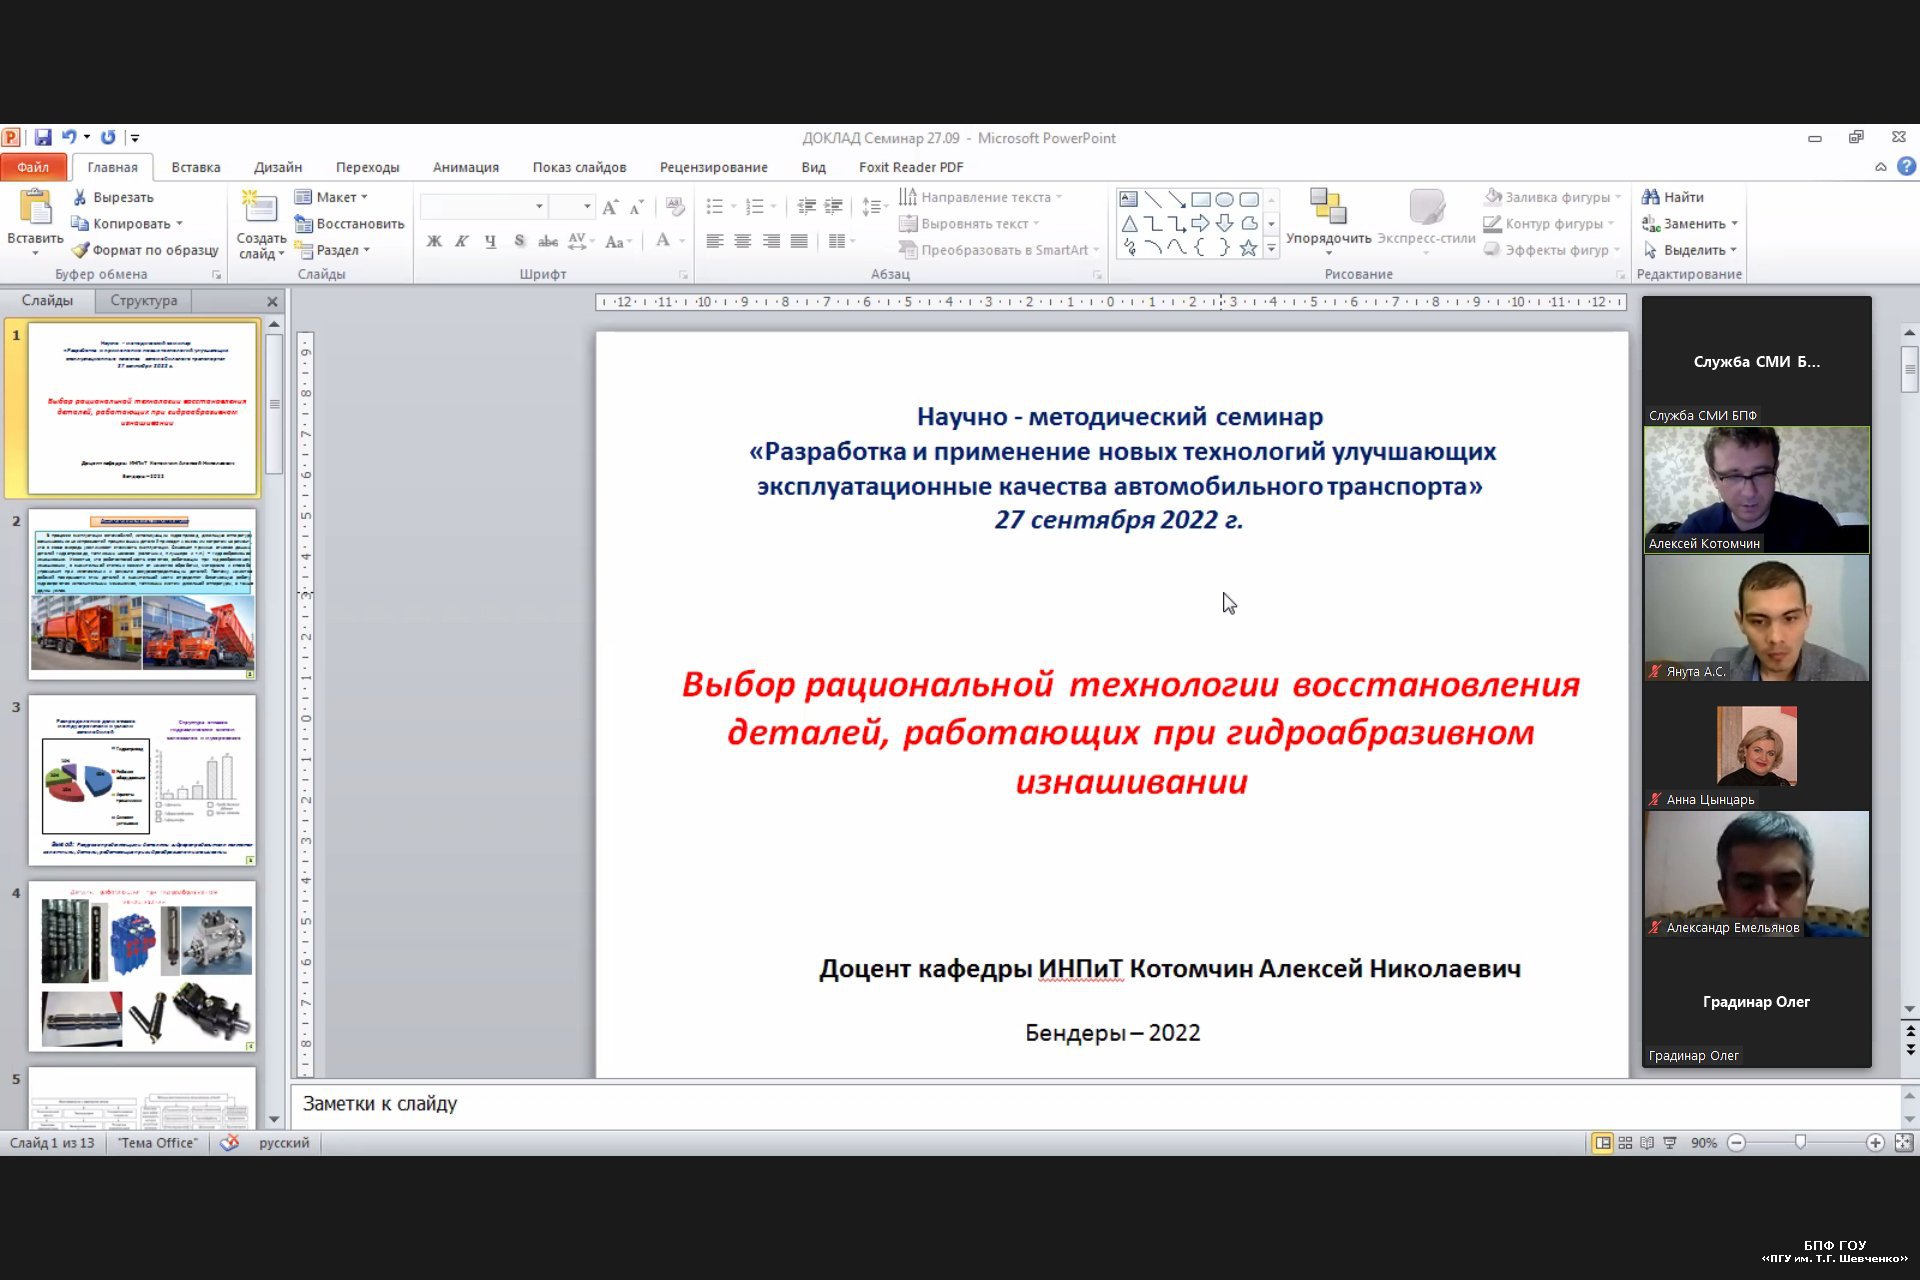Open the font name dropdown
This screenshot has height=1280, width=1920.
[x=539, y=207]
